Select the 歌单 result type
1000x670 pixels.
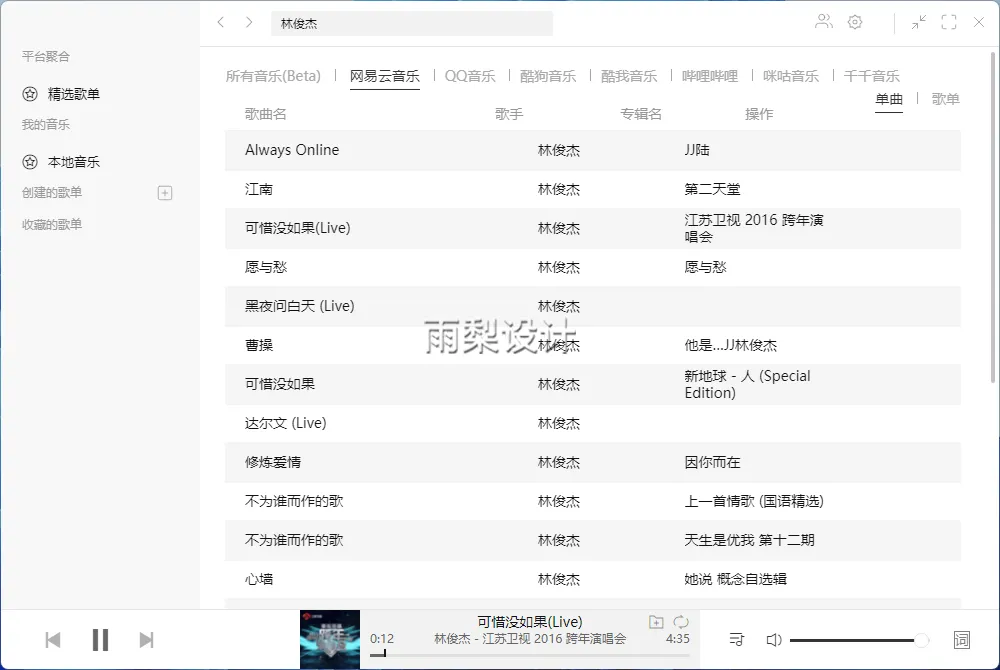click(x=945, y=99)
